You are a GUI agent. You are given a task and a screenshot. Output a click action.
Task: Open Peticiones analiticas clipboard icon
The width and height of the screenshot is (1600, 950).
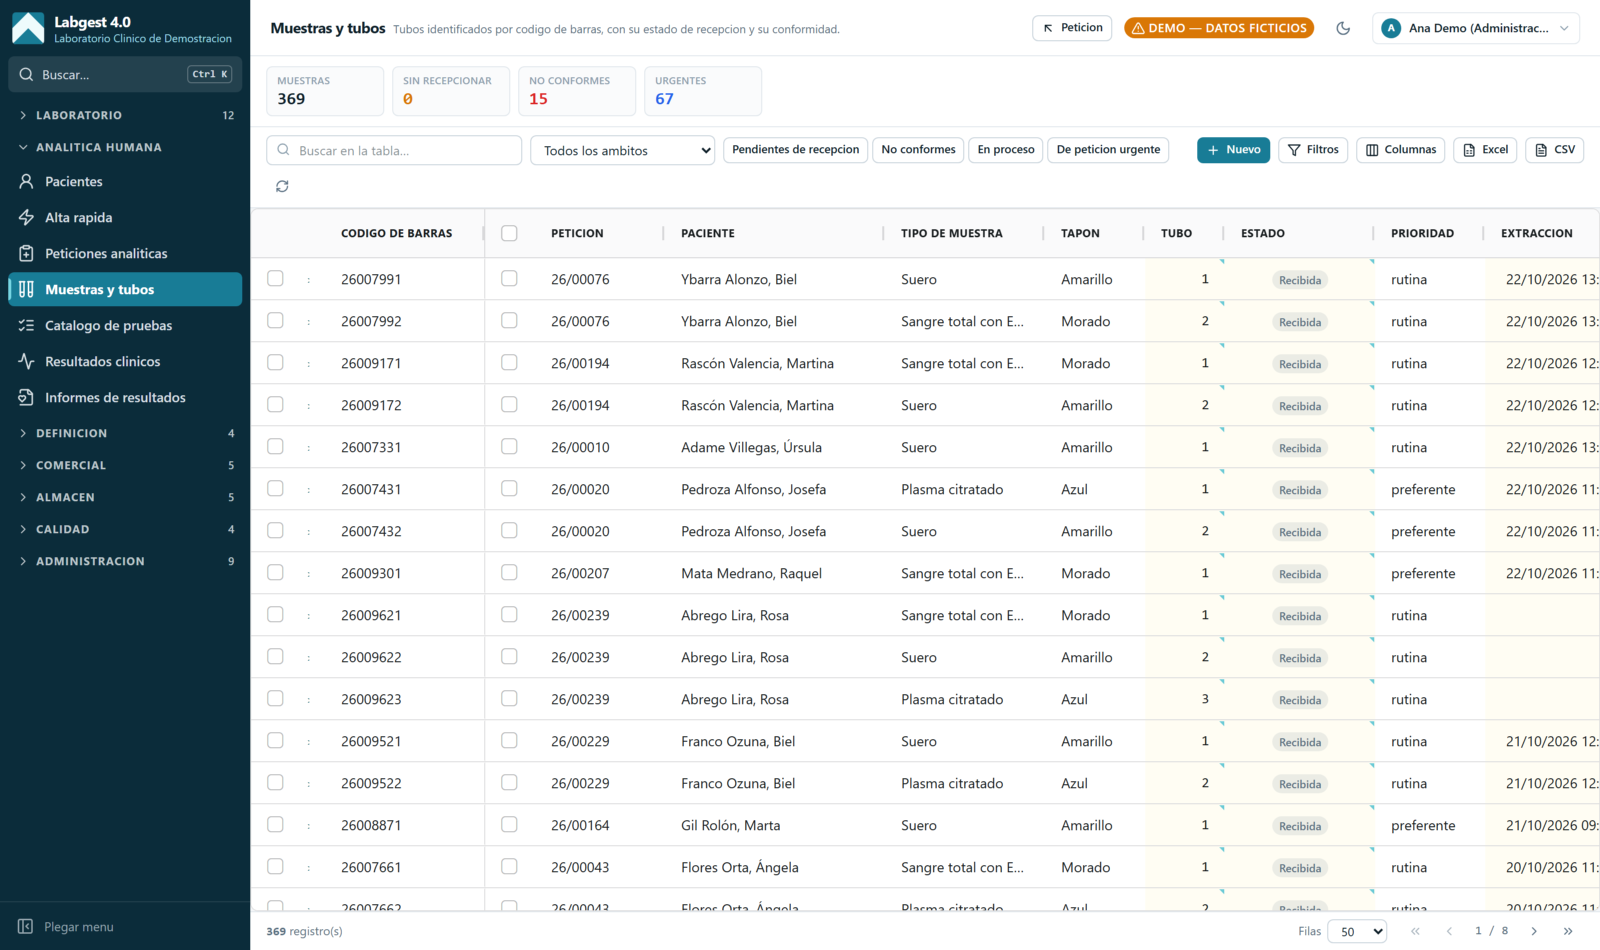pyautogui.click(x=26, y=253)
